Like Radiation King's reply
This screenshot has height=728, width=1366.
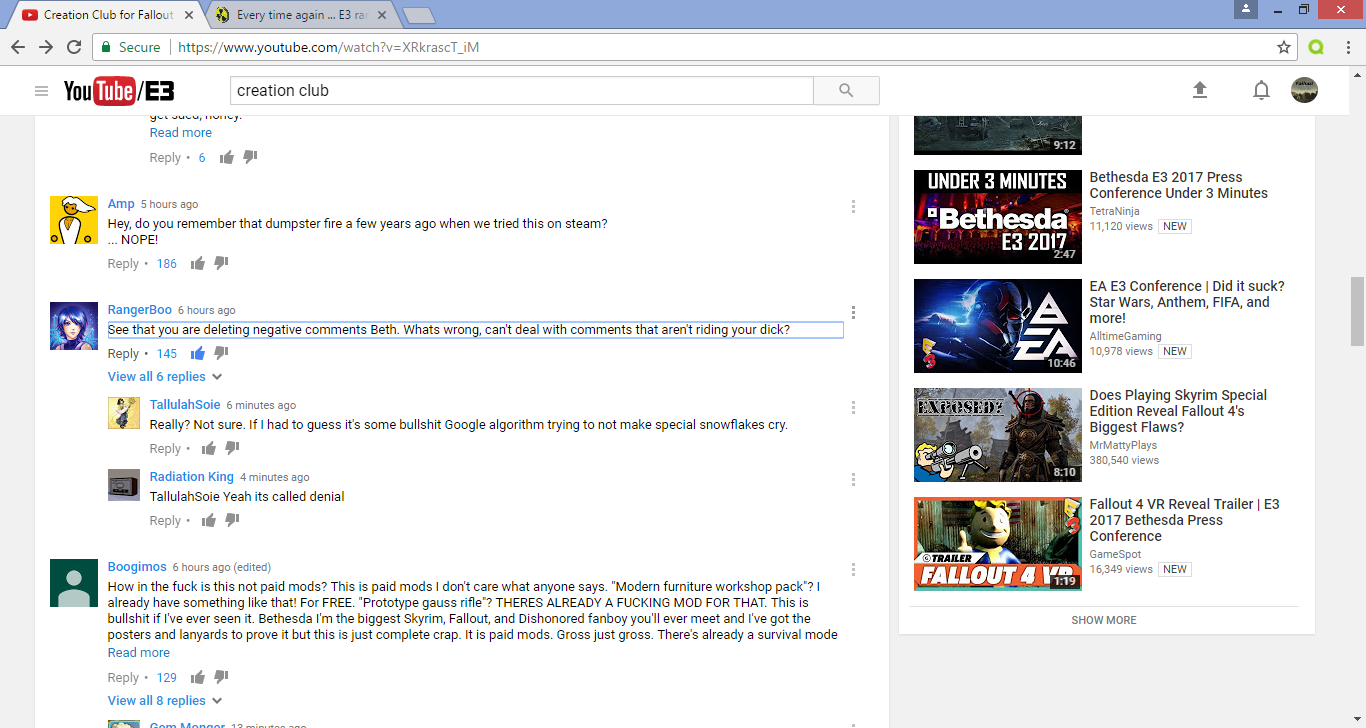pyautogui.click(x=209, y=520)
